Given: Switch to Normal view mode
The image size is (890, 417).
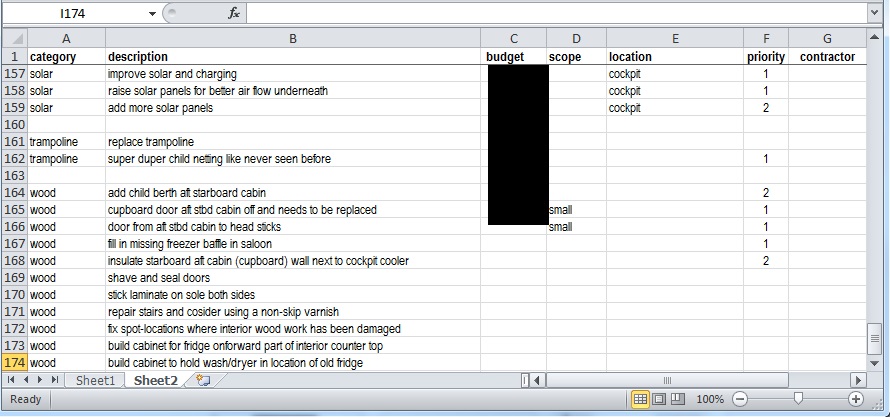Looking at the screenshot, I should [x=641, y=399].
